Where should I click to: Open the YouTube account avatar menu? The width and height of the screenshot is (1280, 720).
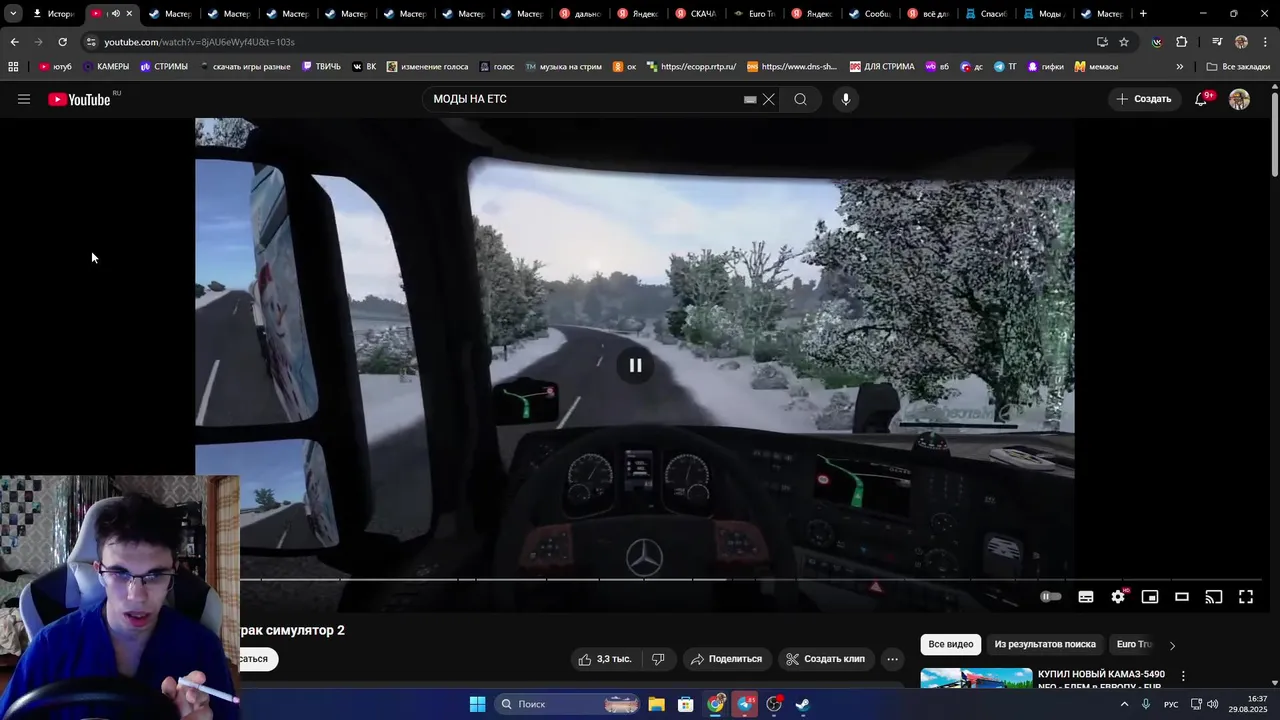pos(1239,99)
